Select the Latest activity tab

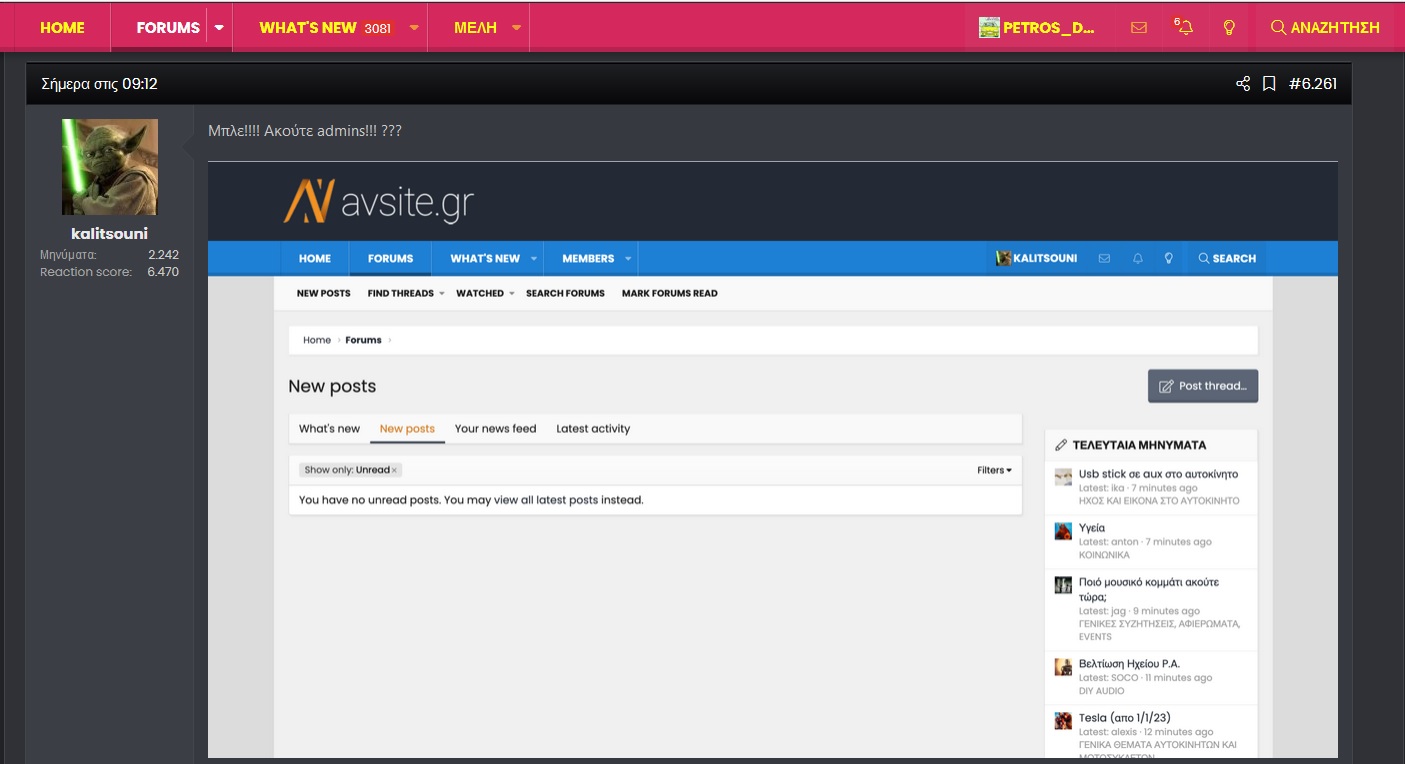(593, 429)
